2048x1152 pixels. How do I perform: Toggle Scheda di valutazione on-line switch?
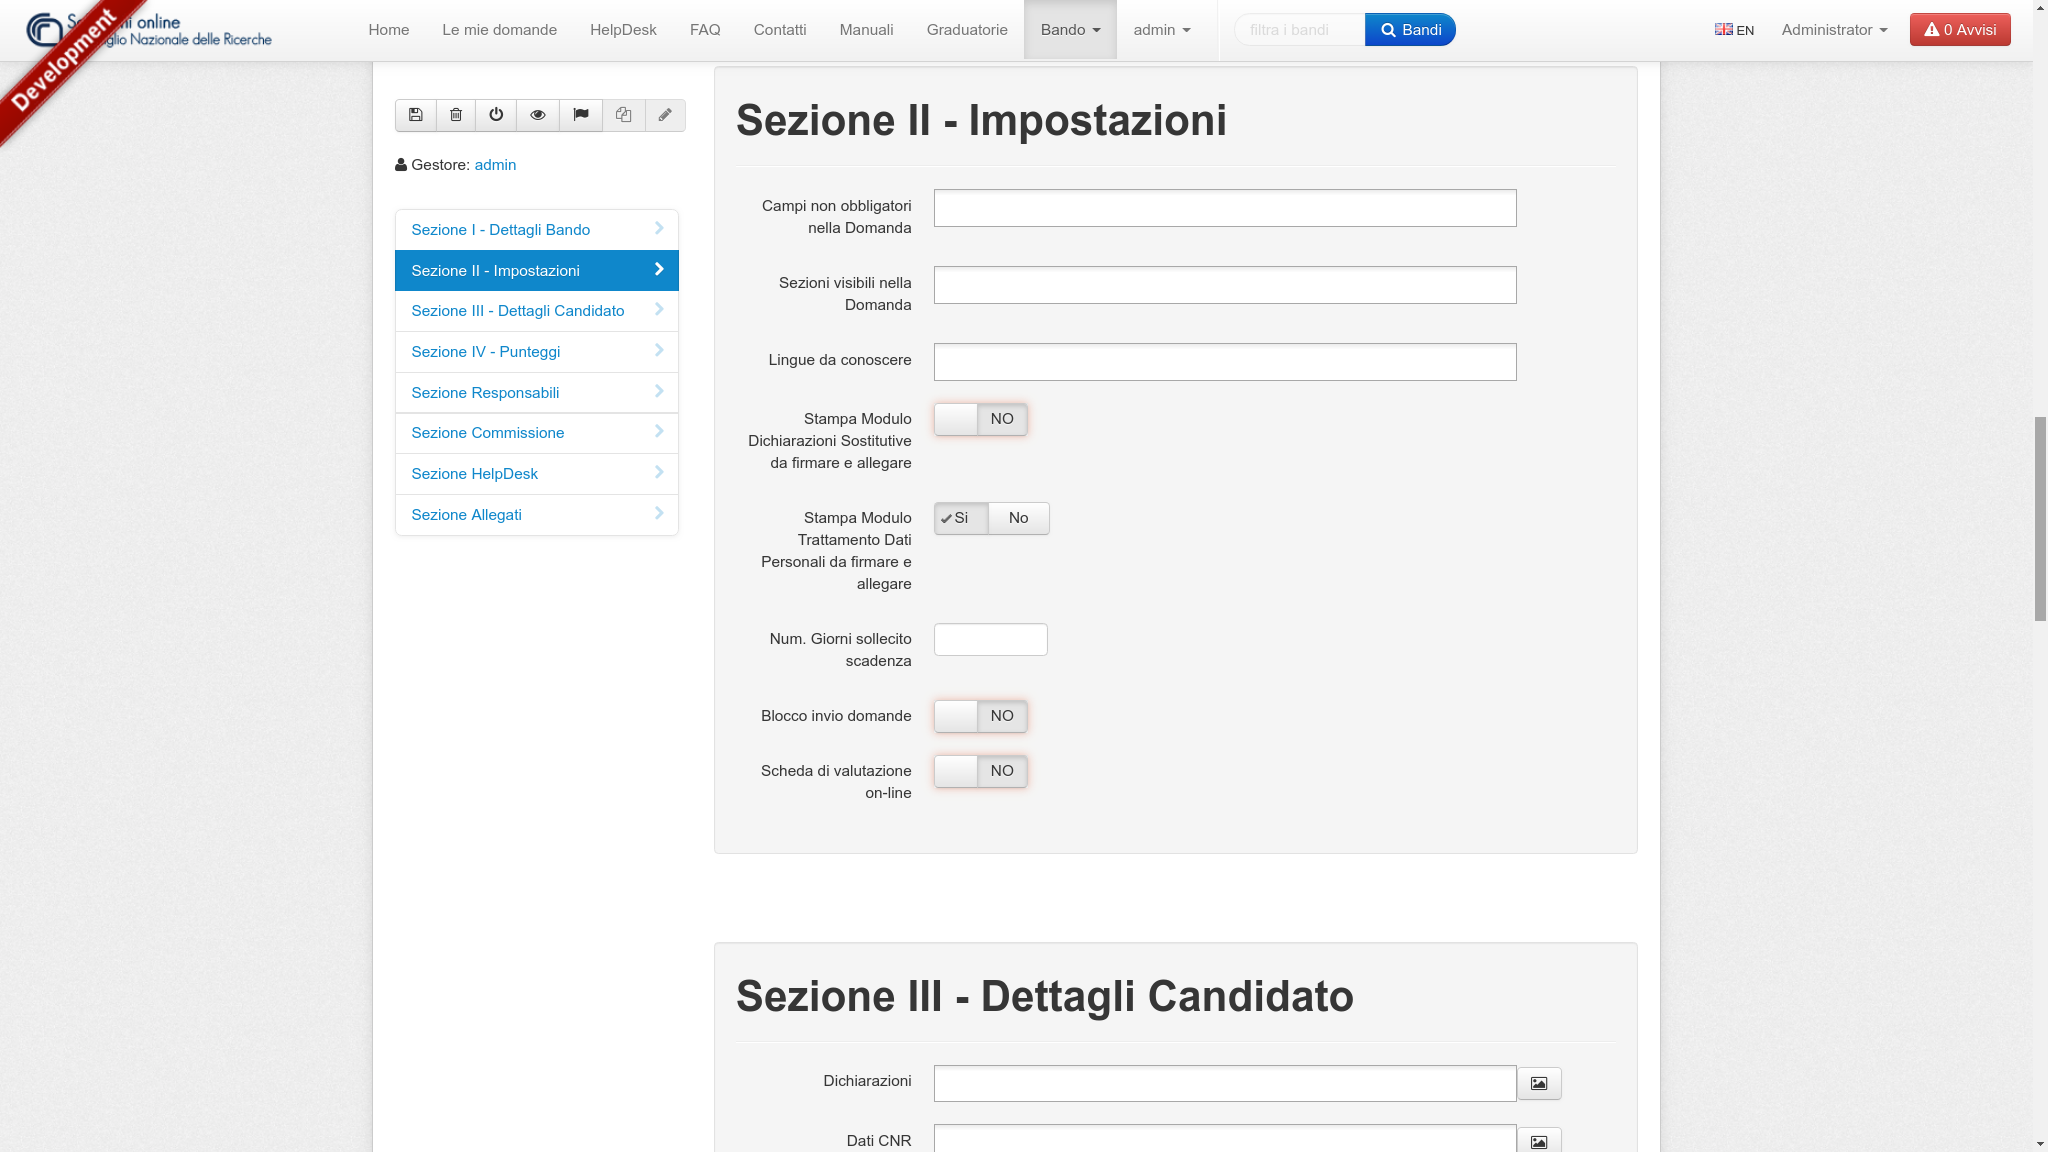(x=980, y=771)
